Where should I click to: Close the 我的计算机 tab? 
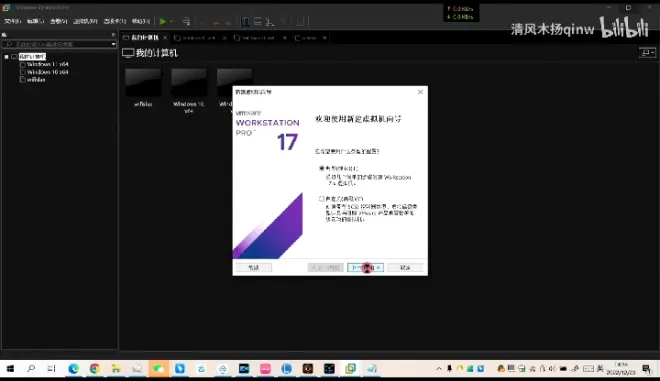coord(165,37)
